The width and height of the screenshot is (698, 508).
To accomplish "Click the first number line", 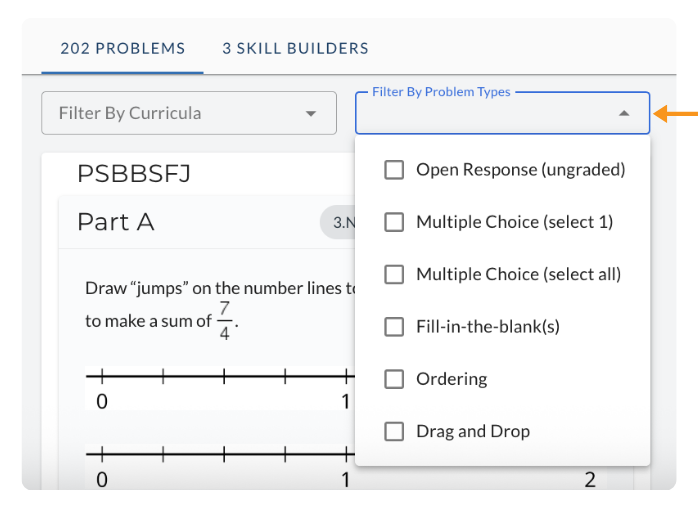I will point(220,378).
